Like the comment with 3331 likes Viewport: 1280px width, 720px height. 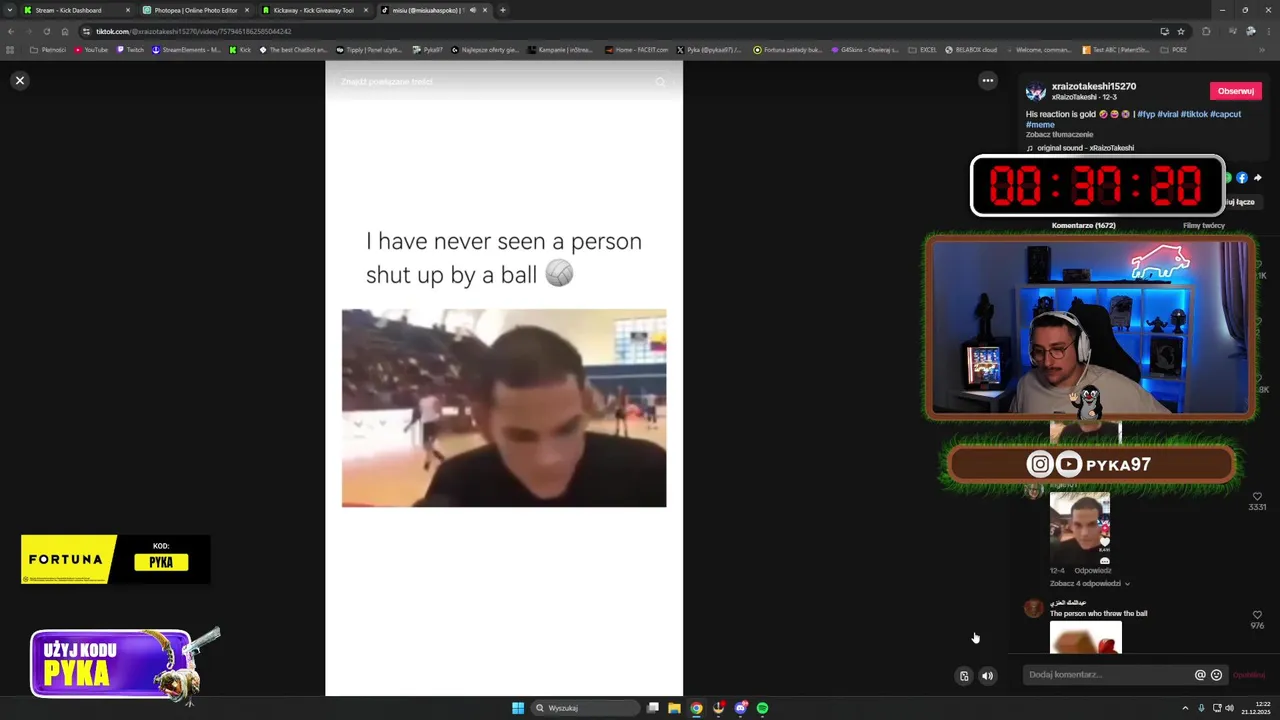[x=1257, y=496]
